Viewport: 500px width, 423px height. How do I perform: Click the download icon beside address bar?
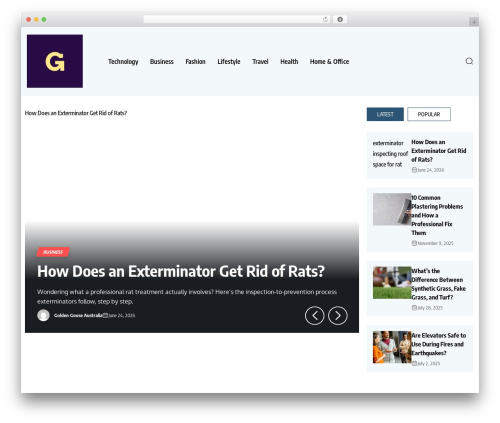tap(340, 20)
